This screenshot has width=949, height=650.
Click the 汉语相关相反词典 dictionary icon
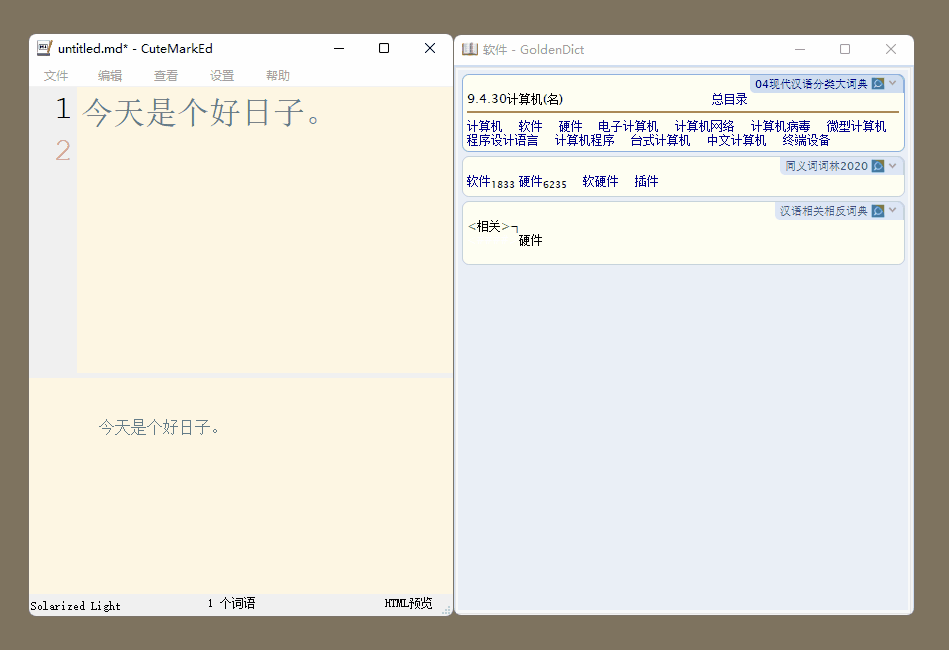[x=878, y=211]
